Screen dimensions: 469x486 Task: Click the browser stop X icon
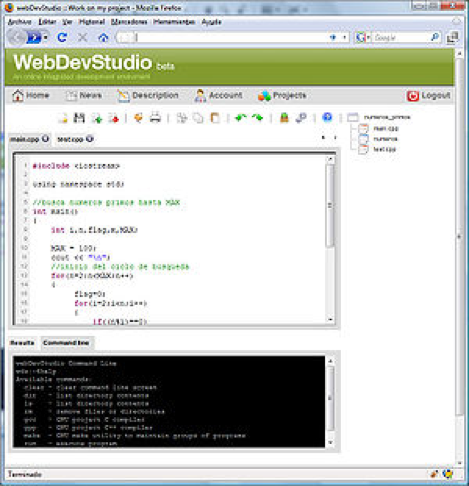[x=82, y=37]
